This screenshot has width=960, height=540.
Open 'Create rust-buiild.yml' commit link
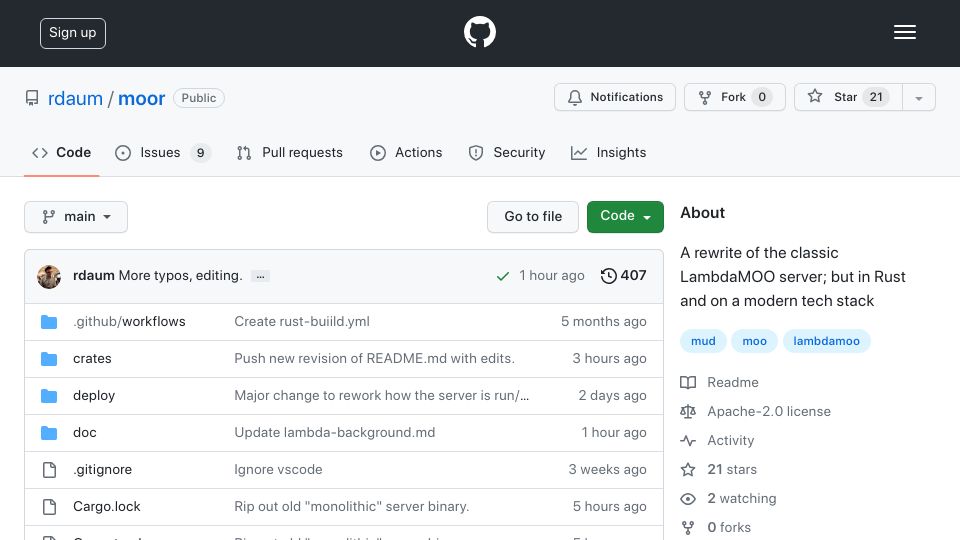pos(302,321)
